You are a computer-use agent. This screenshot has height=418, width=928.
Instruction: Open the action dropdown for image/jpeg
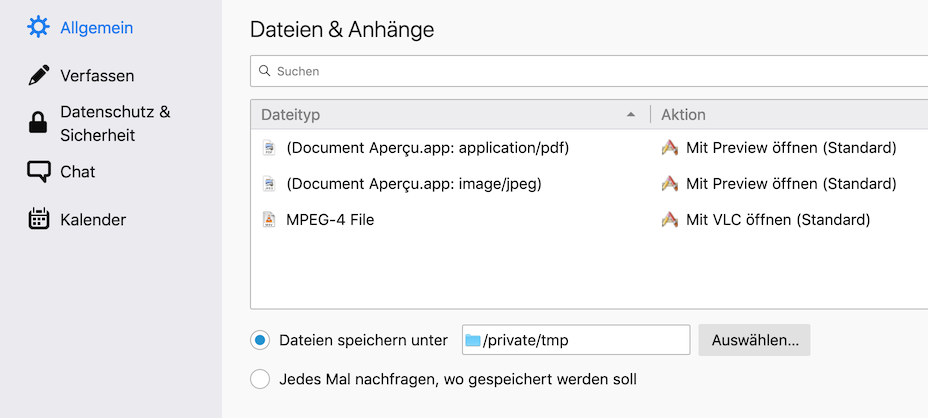tap(790, 184)
